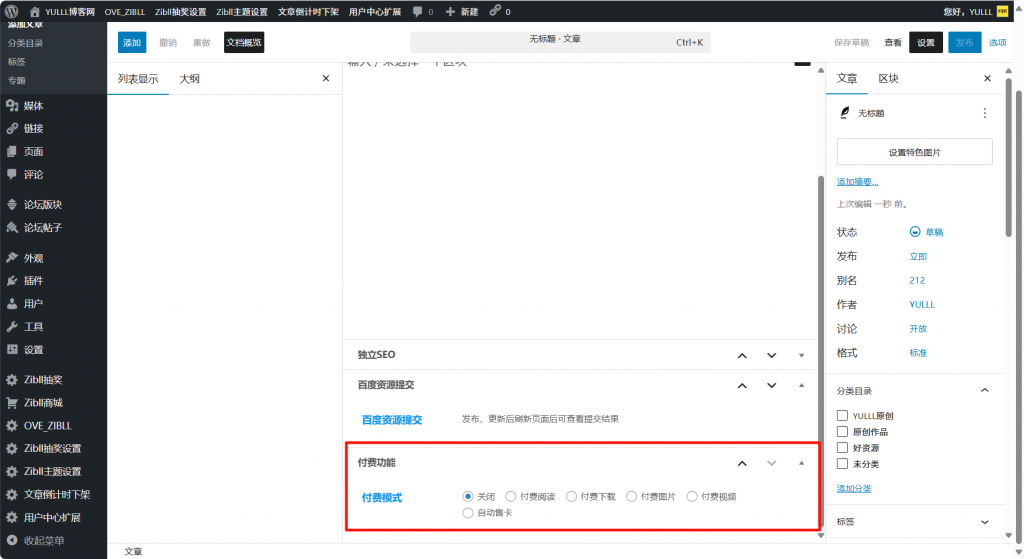Open 用户中心扩展 in the admin bar
This screenshot has height=559, width=1024.
click(x=375, y=12)
